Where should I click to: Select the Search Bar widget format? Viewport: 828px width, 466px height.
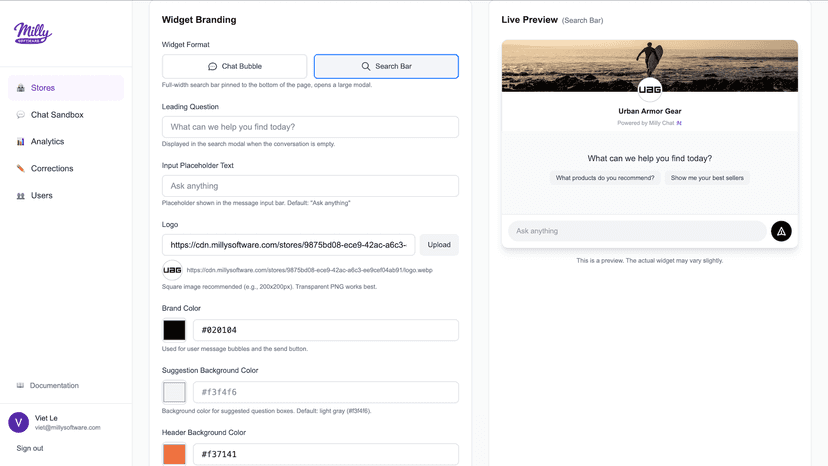386,66
